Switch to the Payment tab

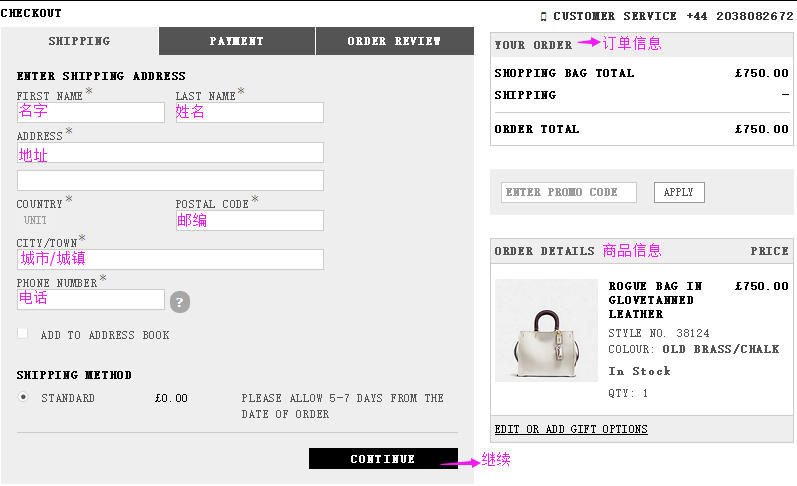(237, 41)
